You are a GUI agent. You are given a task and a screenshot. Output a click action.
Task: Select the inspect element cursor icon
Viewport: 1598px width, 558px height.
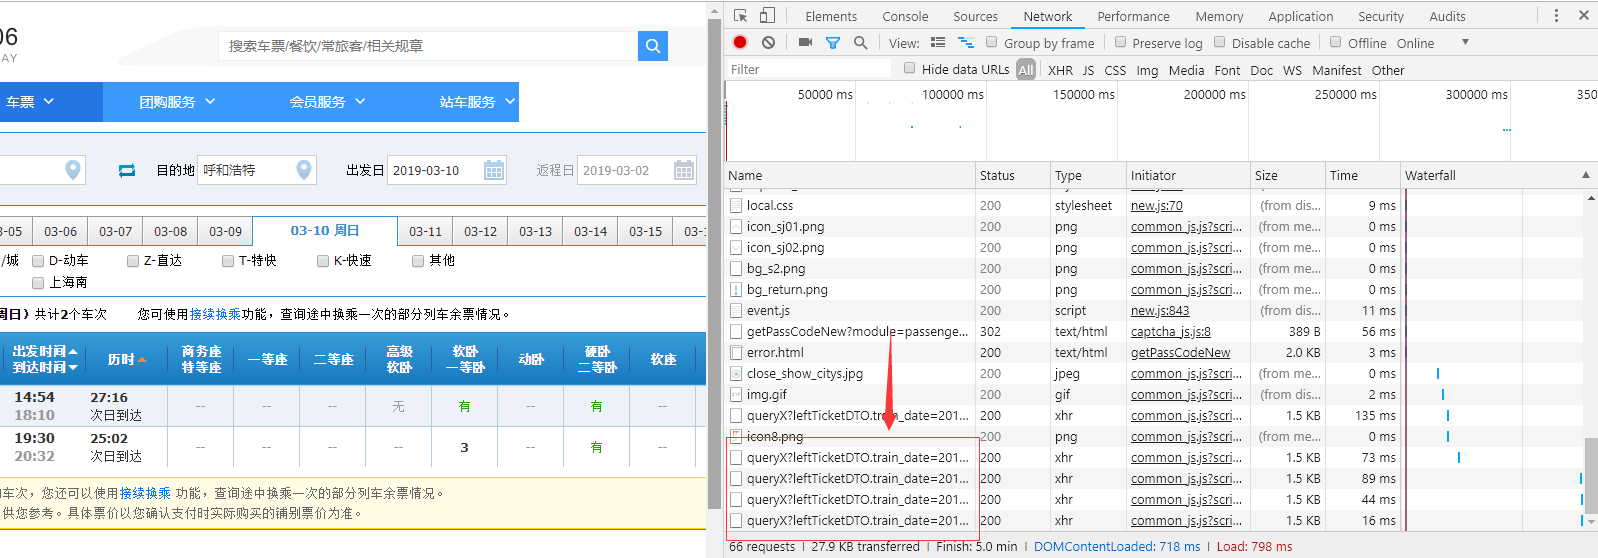point(740,15)
